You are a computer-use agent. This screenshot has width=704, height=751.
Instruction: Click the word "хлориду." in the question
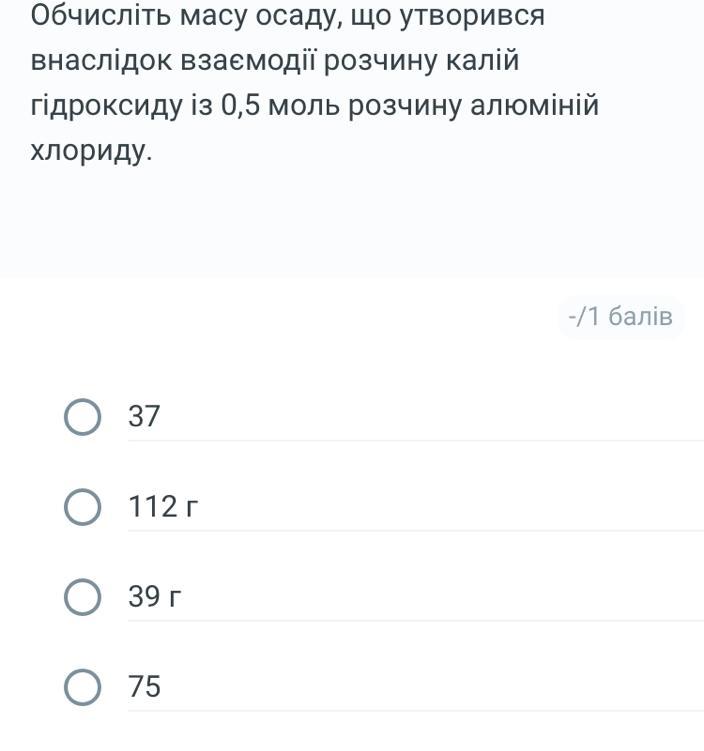[92, 152]
